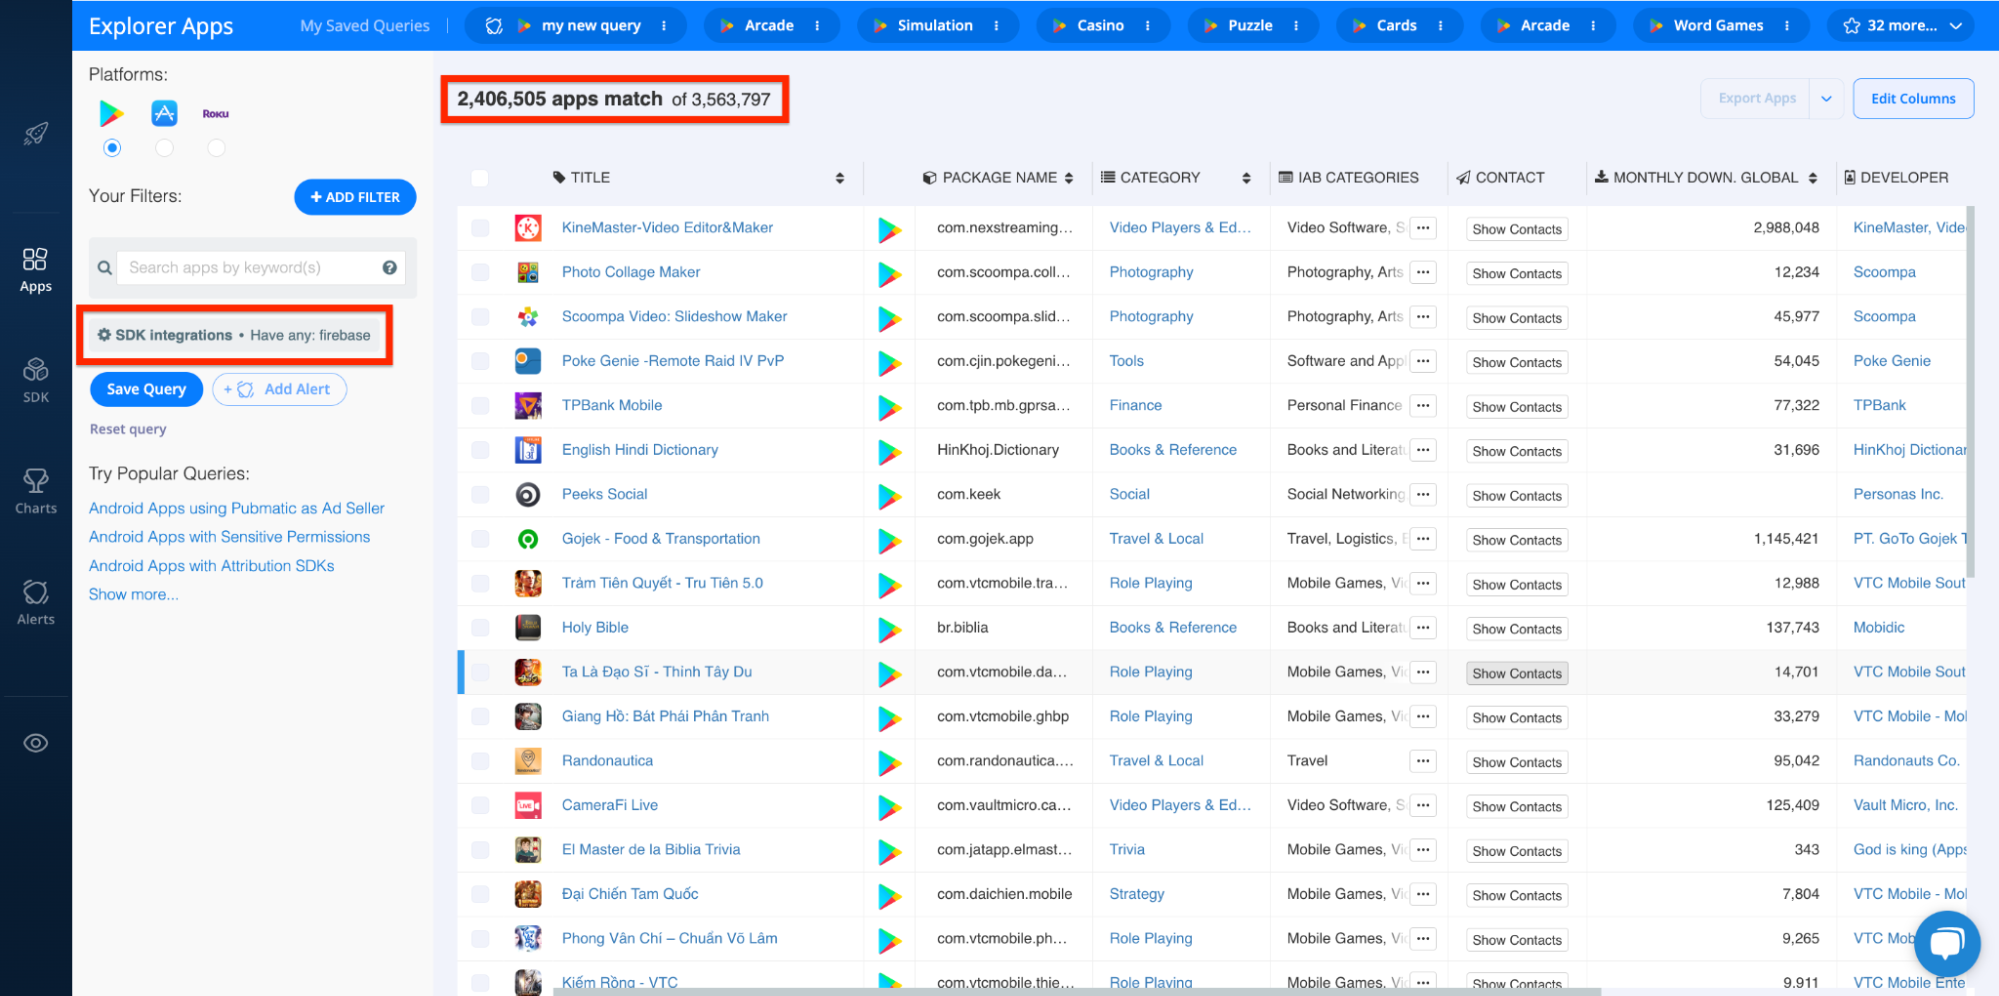Check the English Hindi Dictionary row checkbox
Image resolution: width=1999 pixels, height=996 pixels.
[480, 450]
